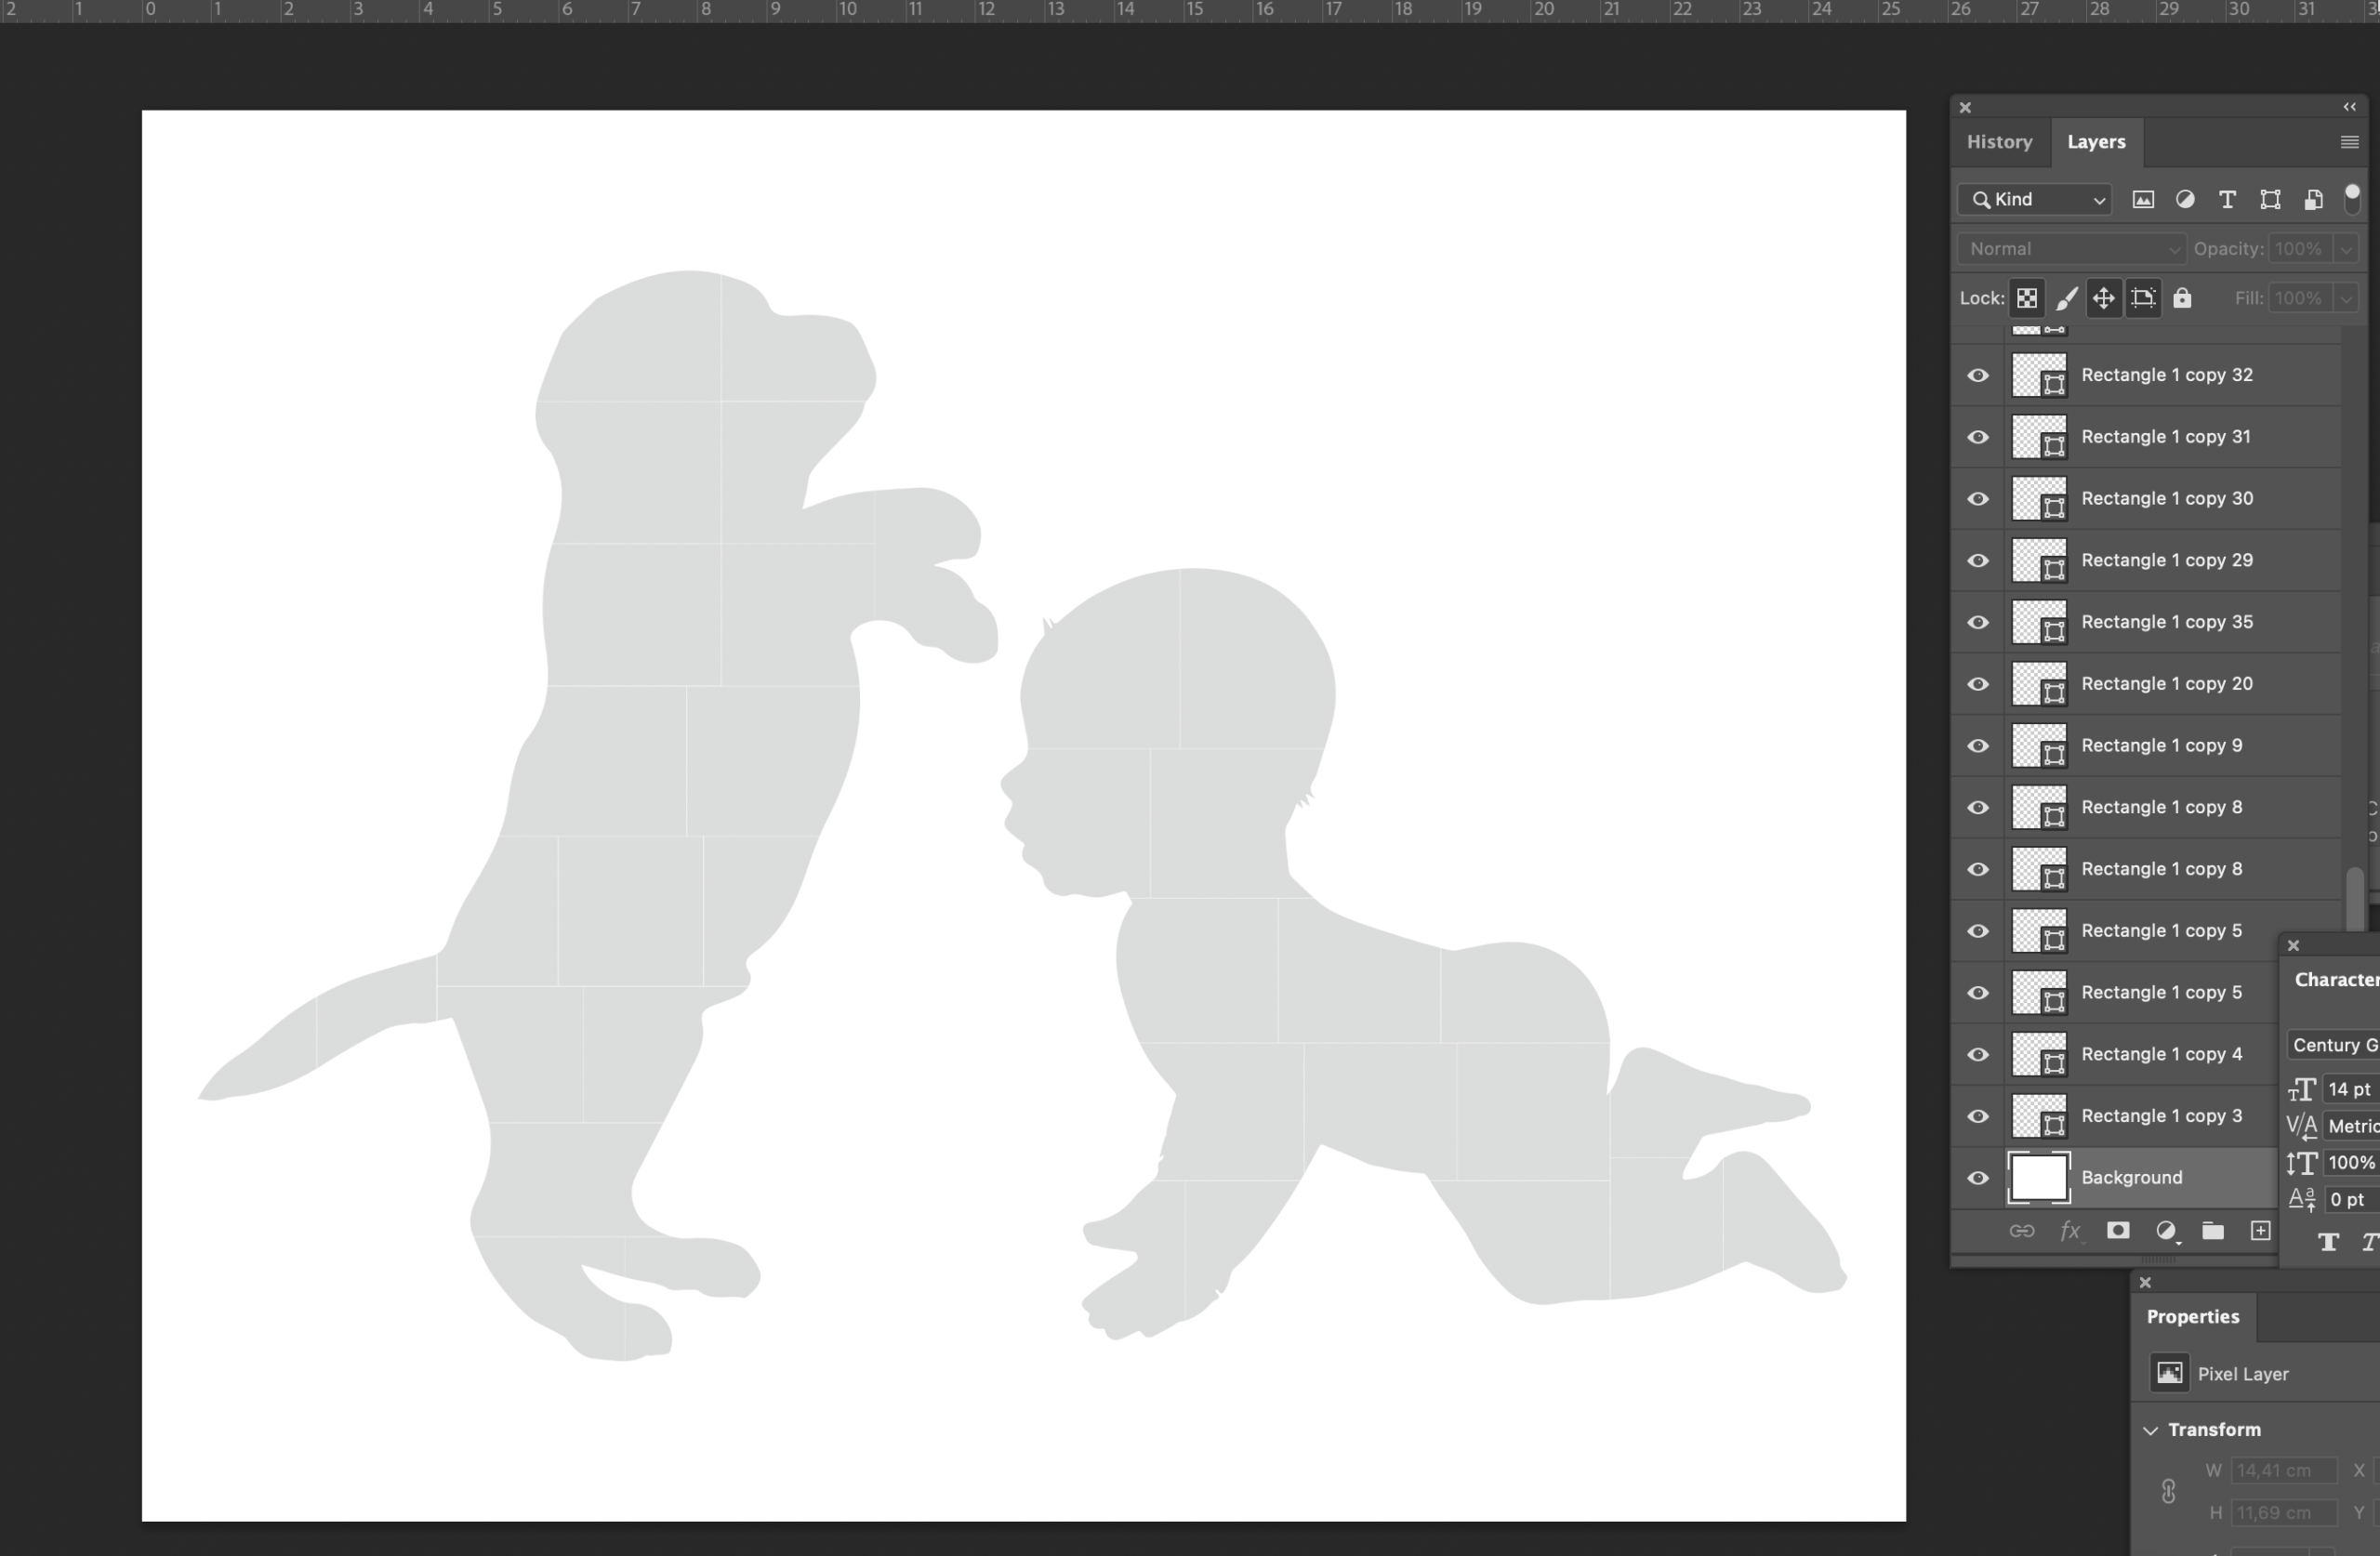Open the Normal blend mode dropdown
The height and width of the screenshot is (1556, 2380).
click(x=2071, y=249)
